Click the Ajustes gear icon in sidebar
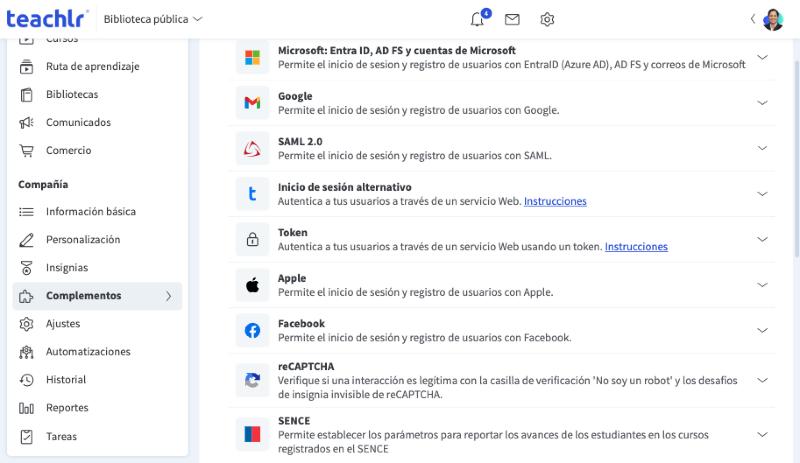The image size is (800, 463). pyautogui.click(x=26, y=324)
